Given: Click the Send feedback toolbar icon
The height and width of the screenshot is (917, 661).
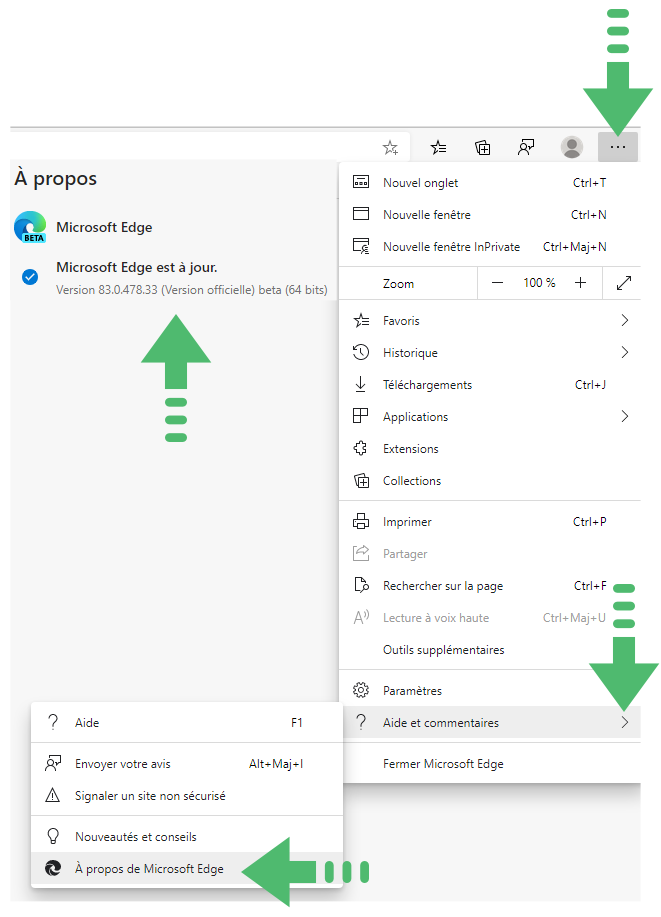Looking at the screenshot, I should point(526,147).
